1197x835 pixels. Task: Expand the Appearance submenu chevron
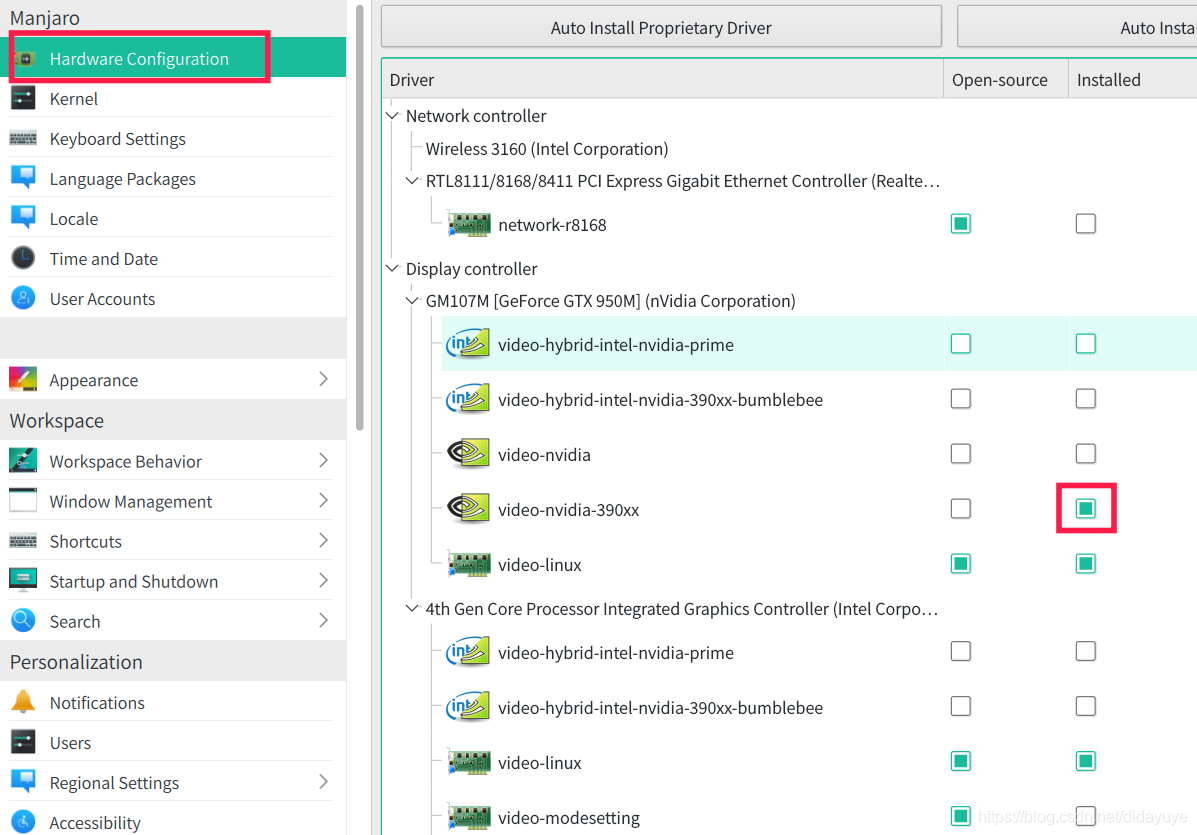pyautogui.click(x=324, y=379)
